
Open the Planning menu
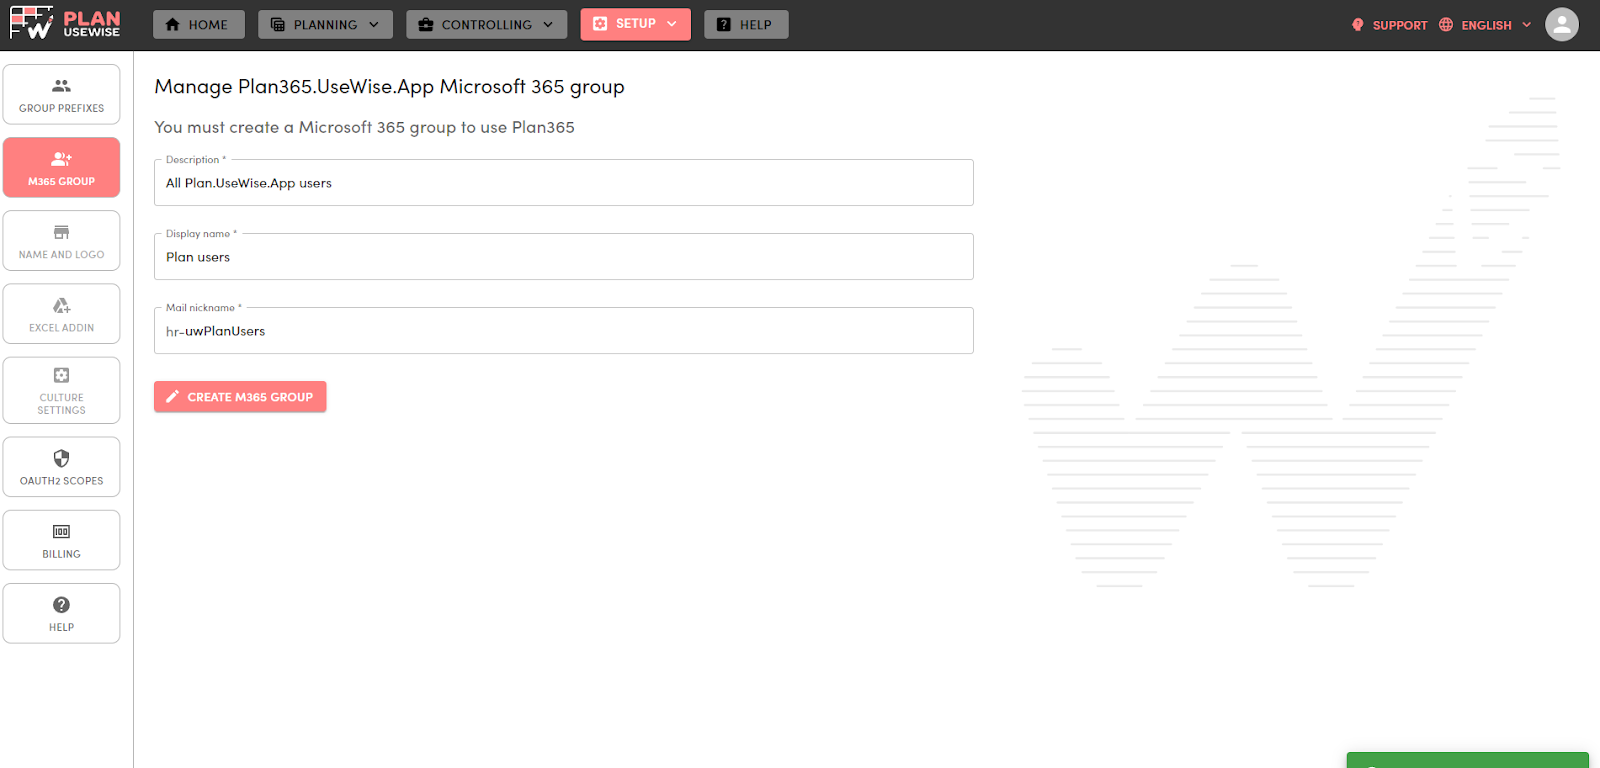[x=325, y=25]
